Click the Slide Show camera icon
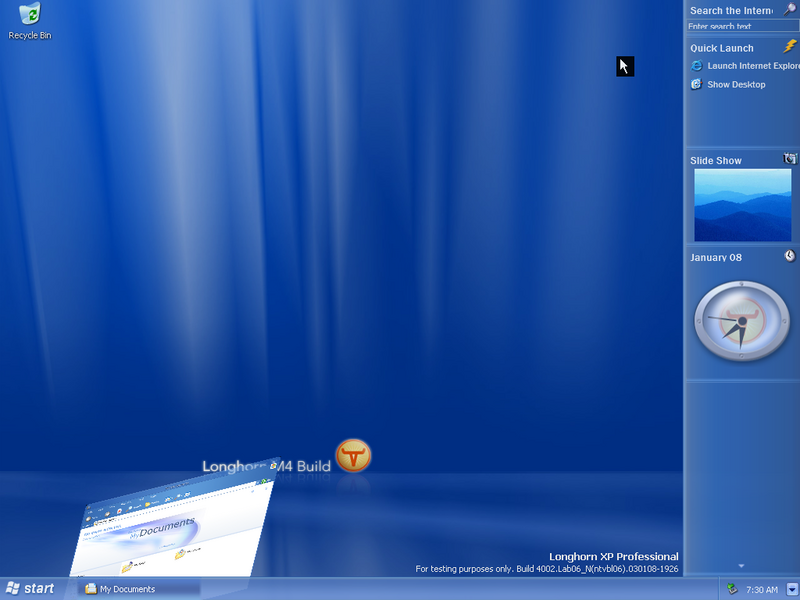 pyautogui.click(x=790, y=159)
